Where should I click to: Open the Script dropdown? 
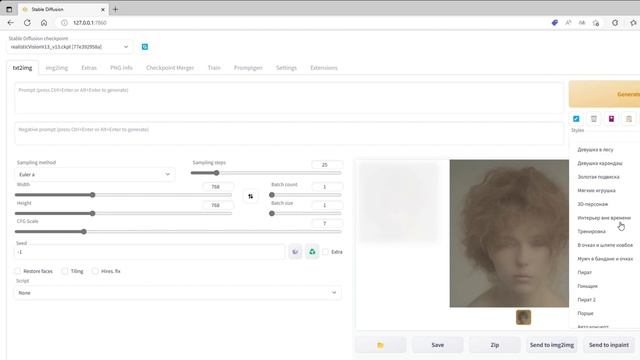tap(178, 293)
